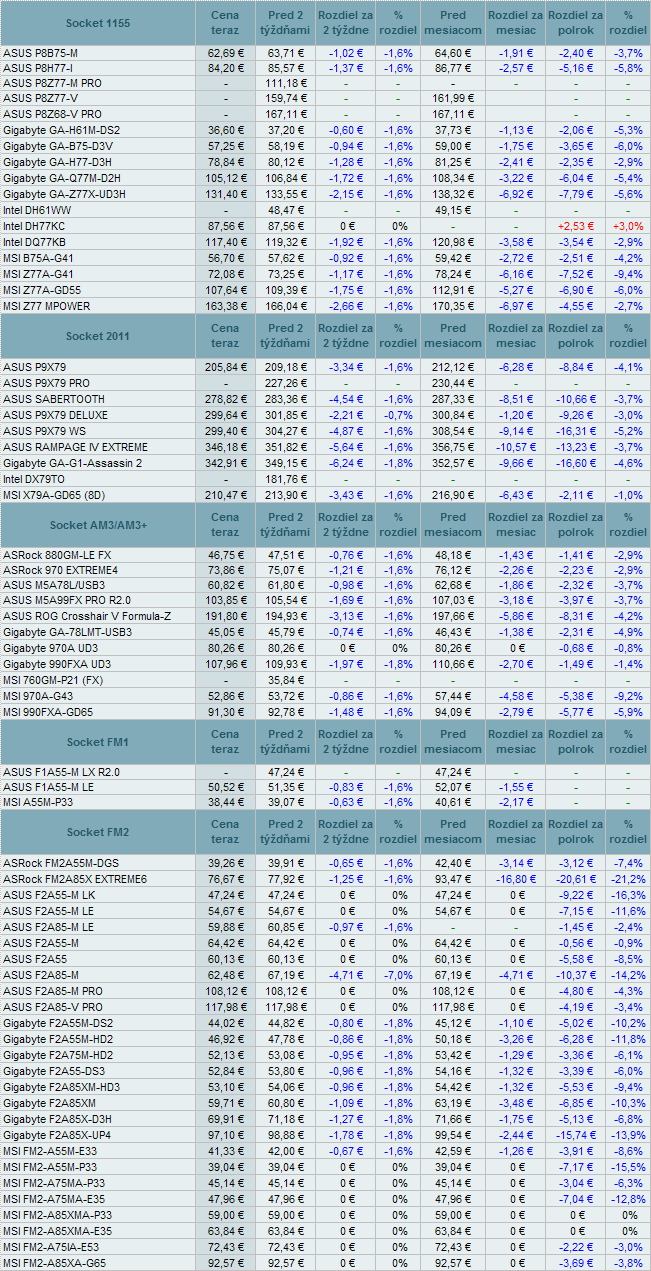Select the 'Intel DX79TO' row name
Image resolution: width=651 pixels, height=1271 pixels.
35,479
